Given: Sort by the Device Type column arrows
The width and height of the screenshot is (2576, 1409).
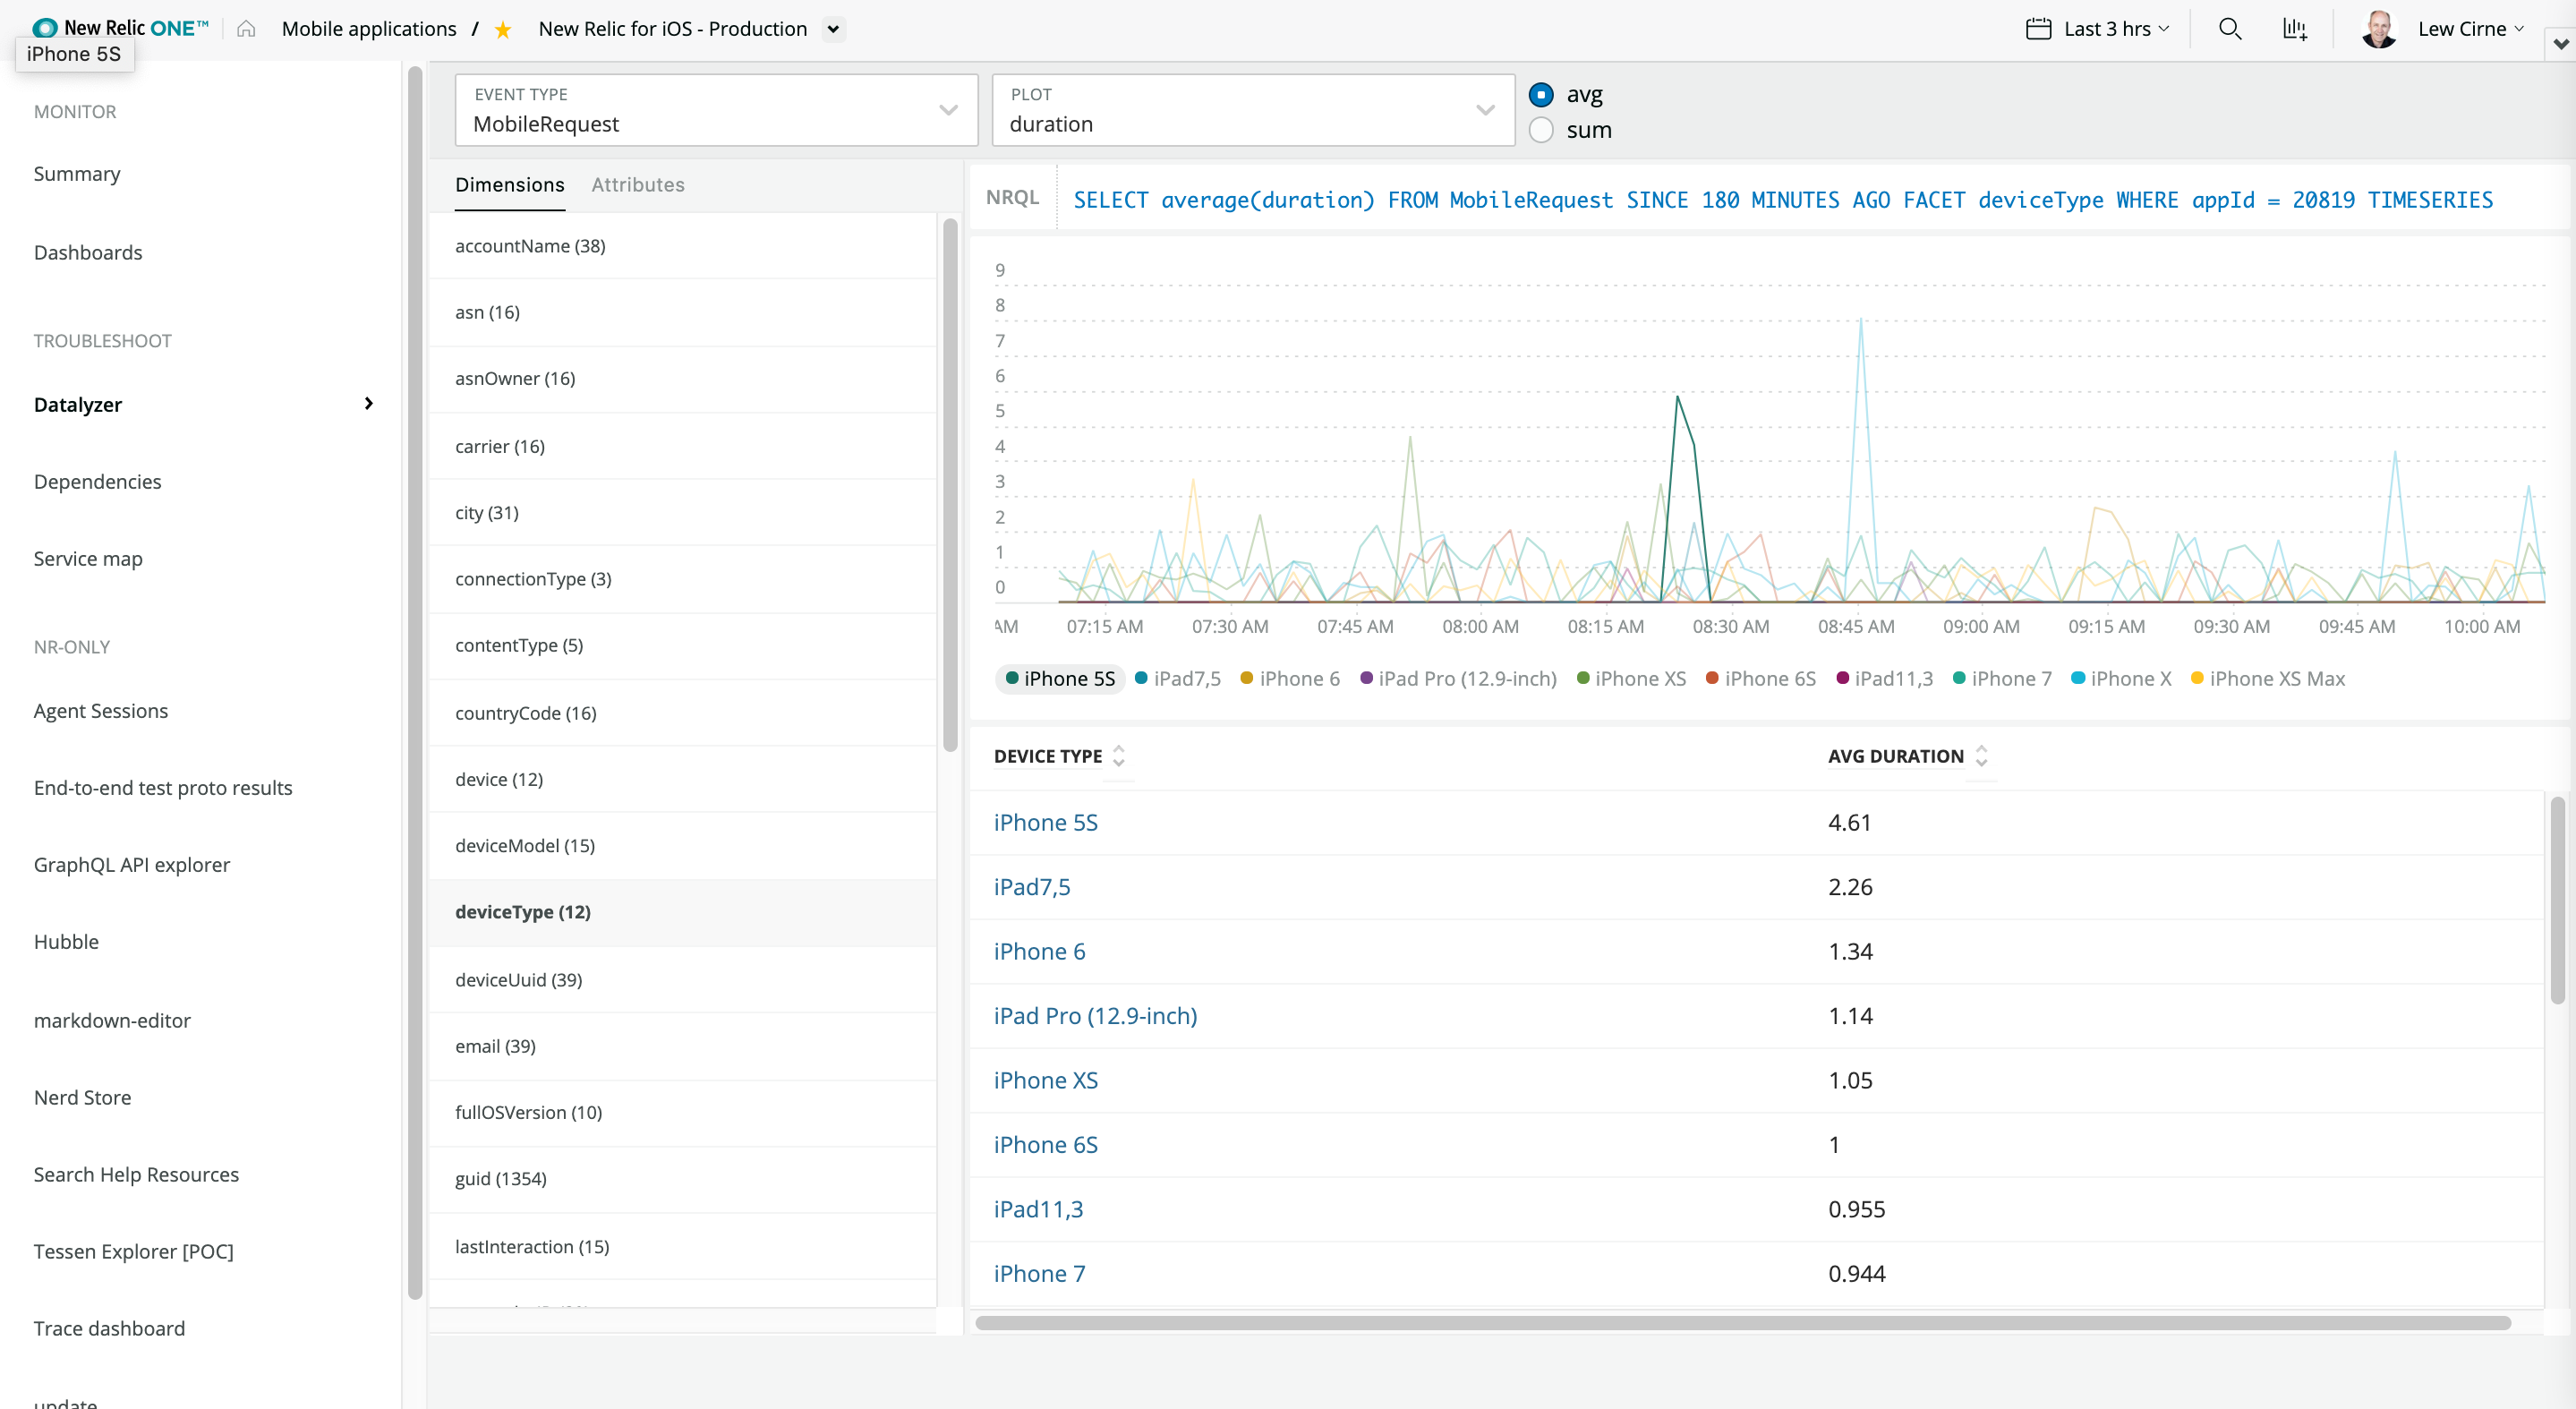Looking at the screenshot, I should point(1119,756).
